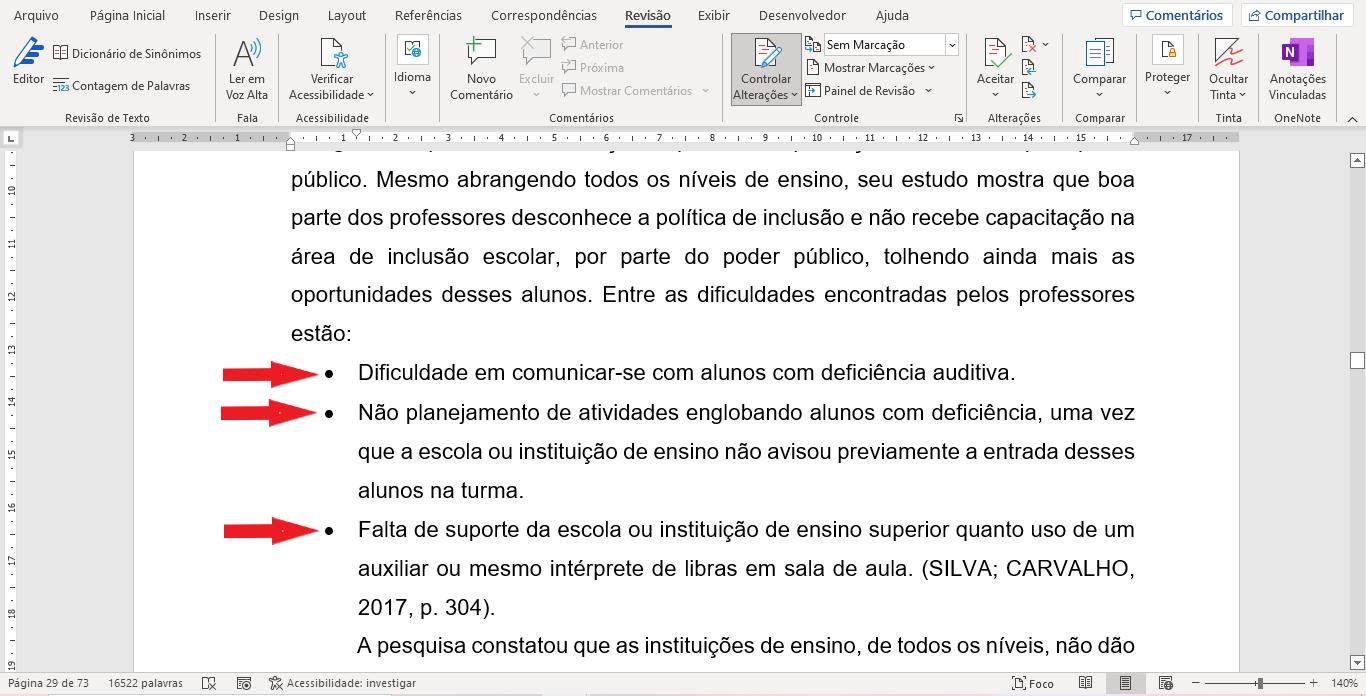Switch to the Referências tab
Image resolution: width=1366 pixels, height=696 pixels.
coord(428,15)
